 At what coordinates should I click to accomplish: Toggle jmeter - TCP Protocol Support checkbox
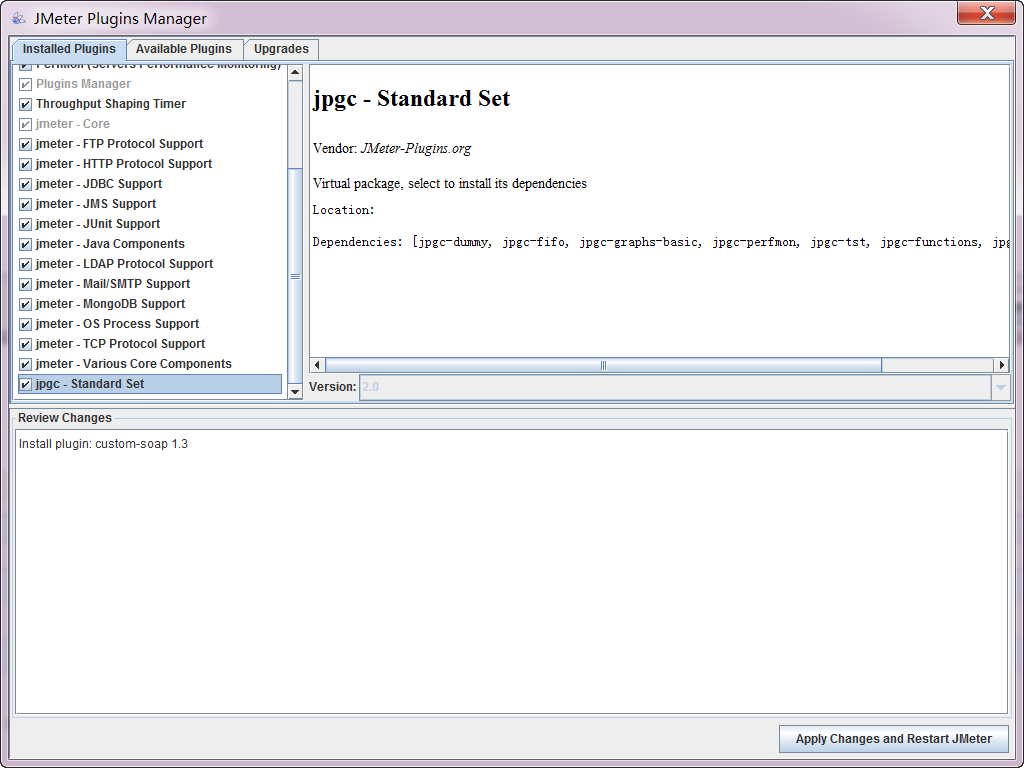click(25, 345)
